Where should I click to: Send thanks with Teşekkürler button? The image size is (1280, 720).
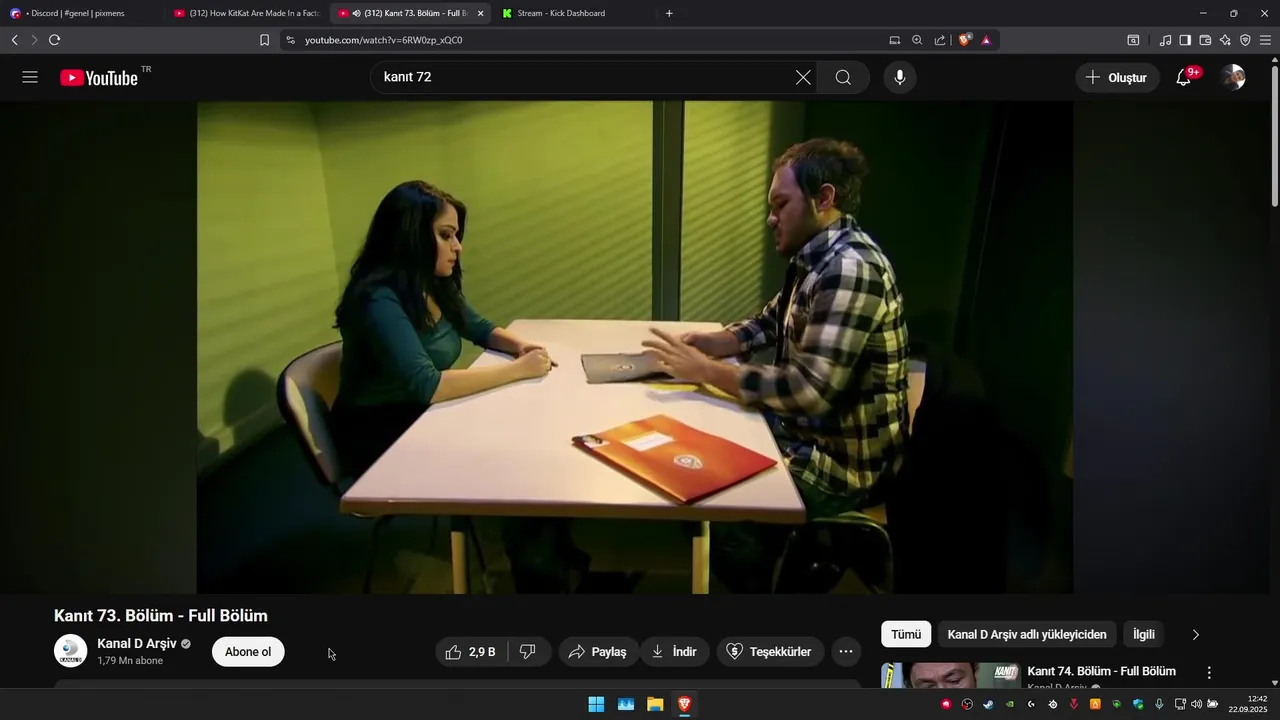(770, 652)
